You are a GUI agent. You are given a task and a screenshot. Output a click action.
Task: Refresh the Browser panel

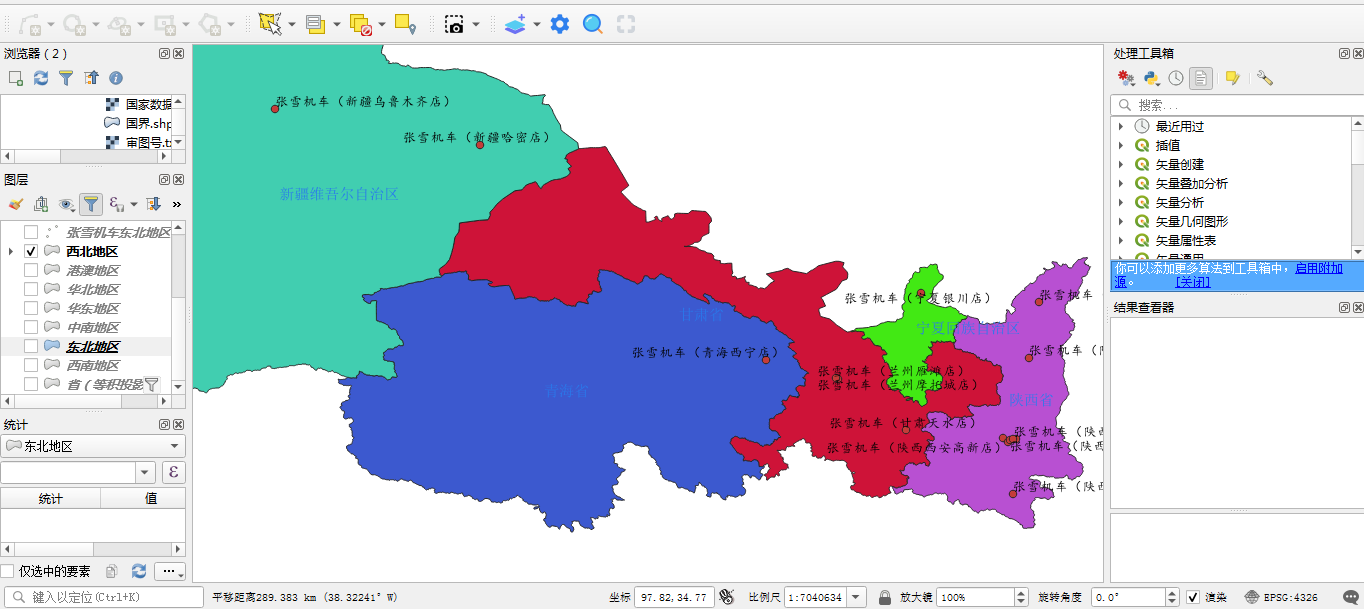coord(41,77)
